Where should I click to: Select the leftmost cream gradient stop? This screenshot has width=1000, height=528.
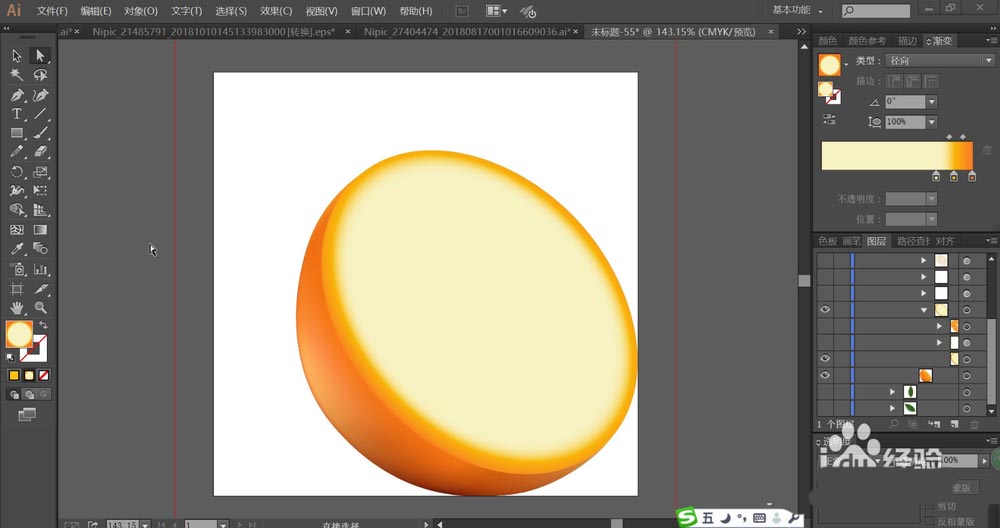(936, 177)
